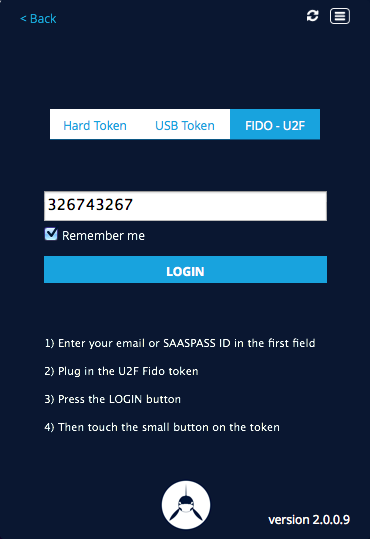Switch to the Hard Token tab

pyautogui.click(x=95, y=125)
